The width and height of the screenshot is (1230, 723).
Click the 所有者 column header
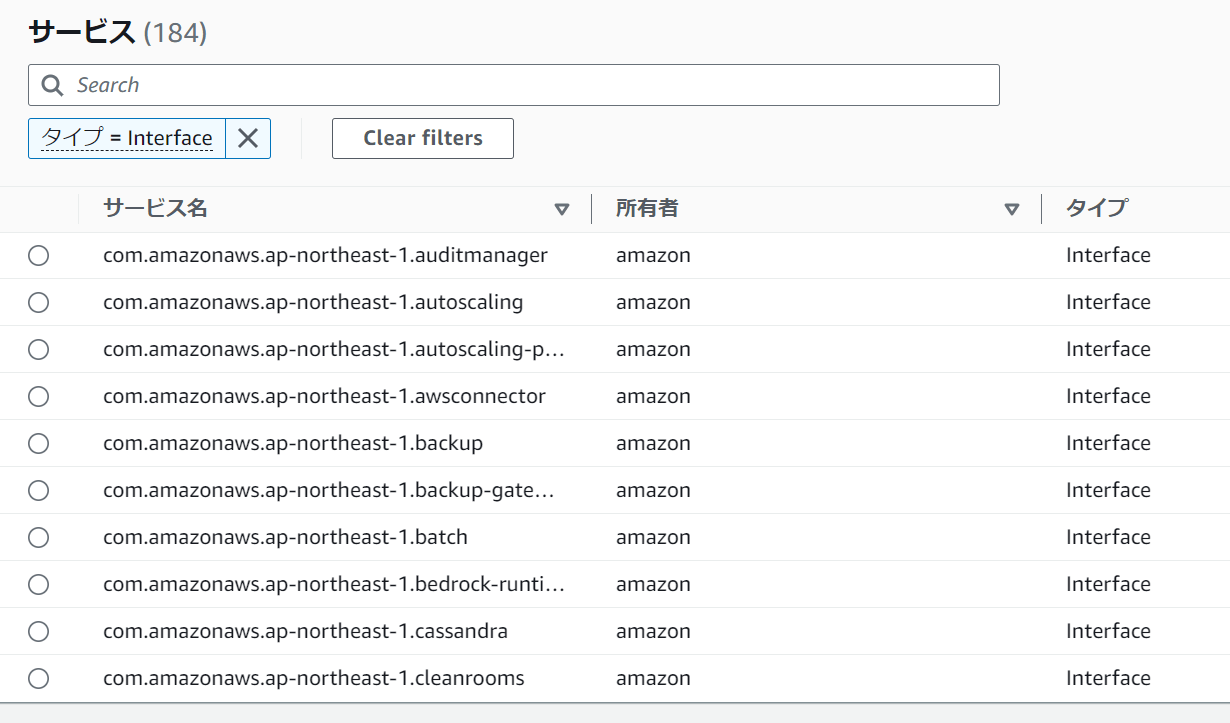[x=647, y=208]
